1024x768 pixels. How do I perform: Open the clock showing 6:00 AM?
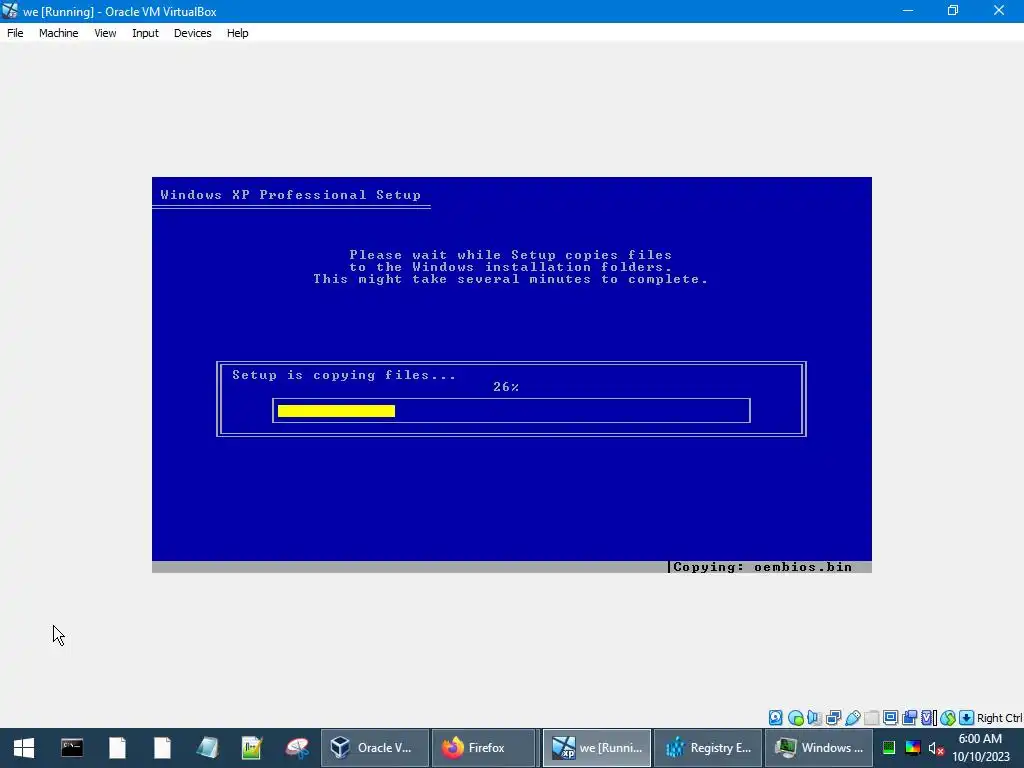coord(980,748)
